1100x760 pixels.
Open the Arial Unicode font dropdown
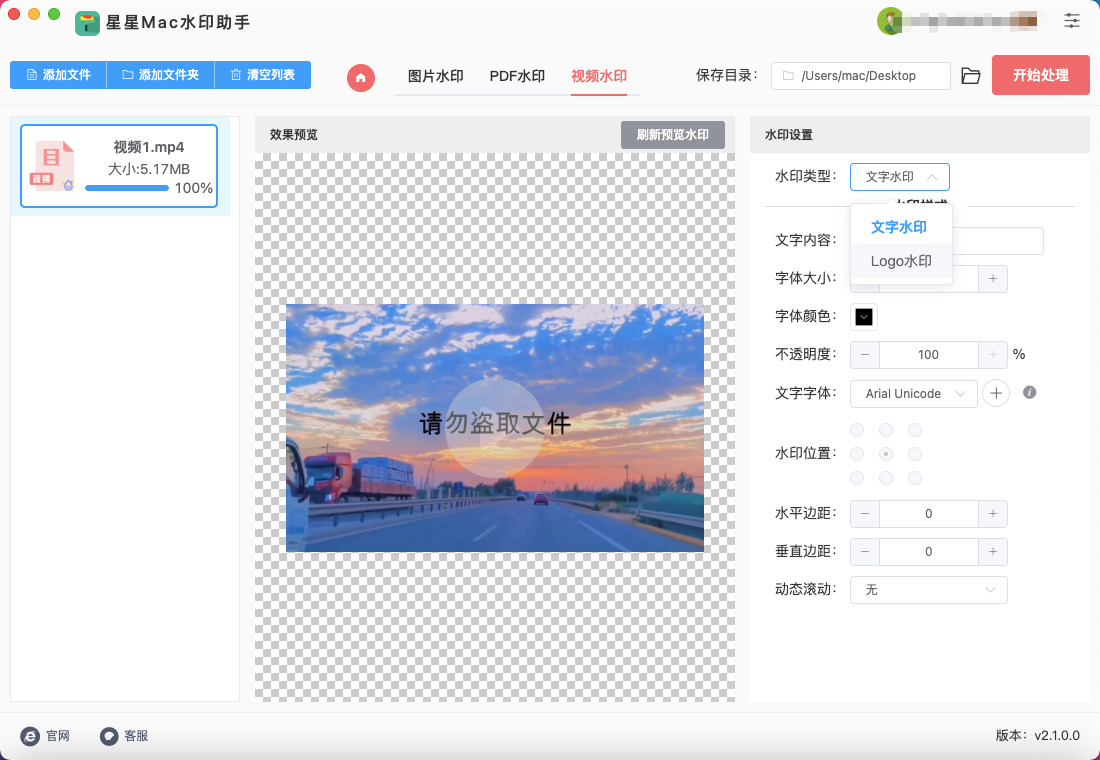point(914,394)
